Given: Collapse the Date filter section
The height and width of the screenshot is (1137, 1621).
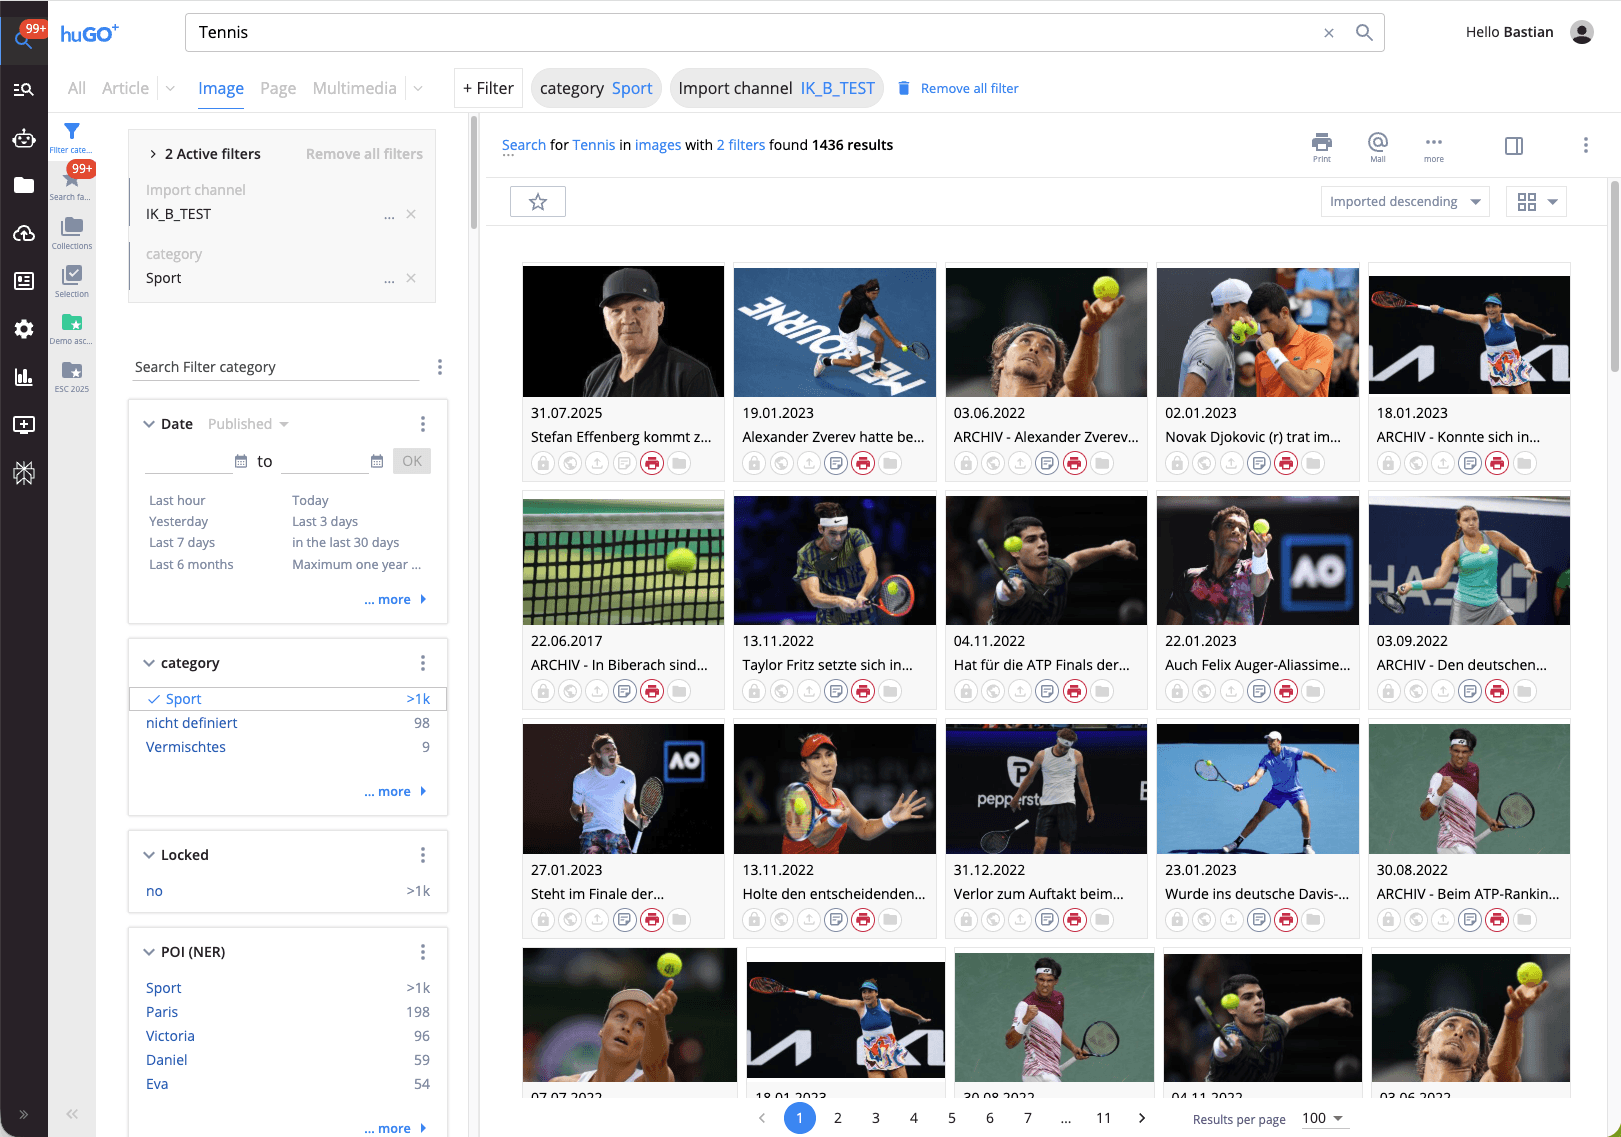Looking at the screenshot, I should 149,424.
